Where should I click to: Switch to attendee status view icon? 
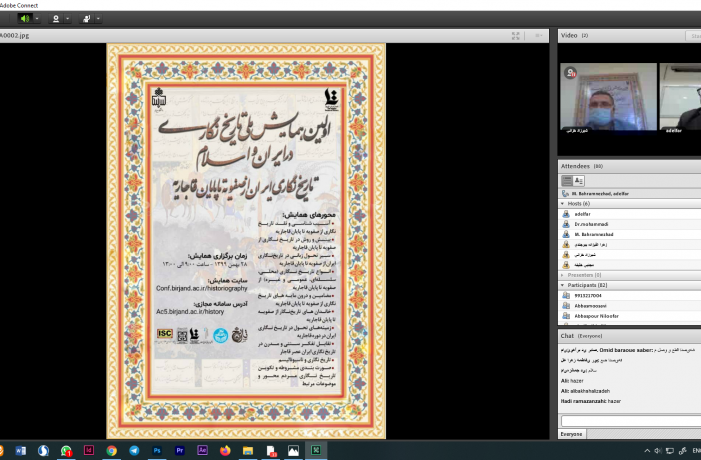coord(579,181)
